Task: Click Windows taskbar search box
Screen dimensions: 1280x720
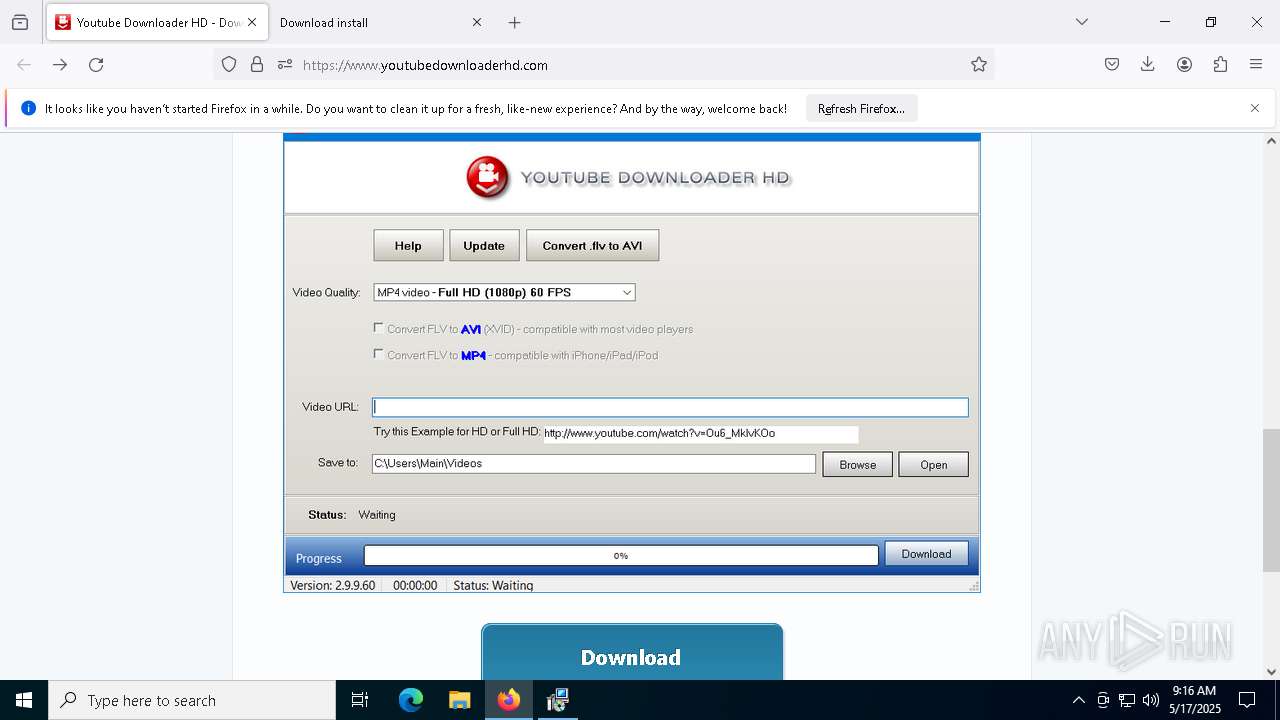Action: pos(192,700)
